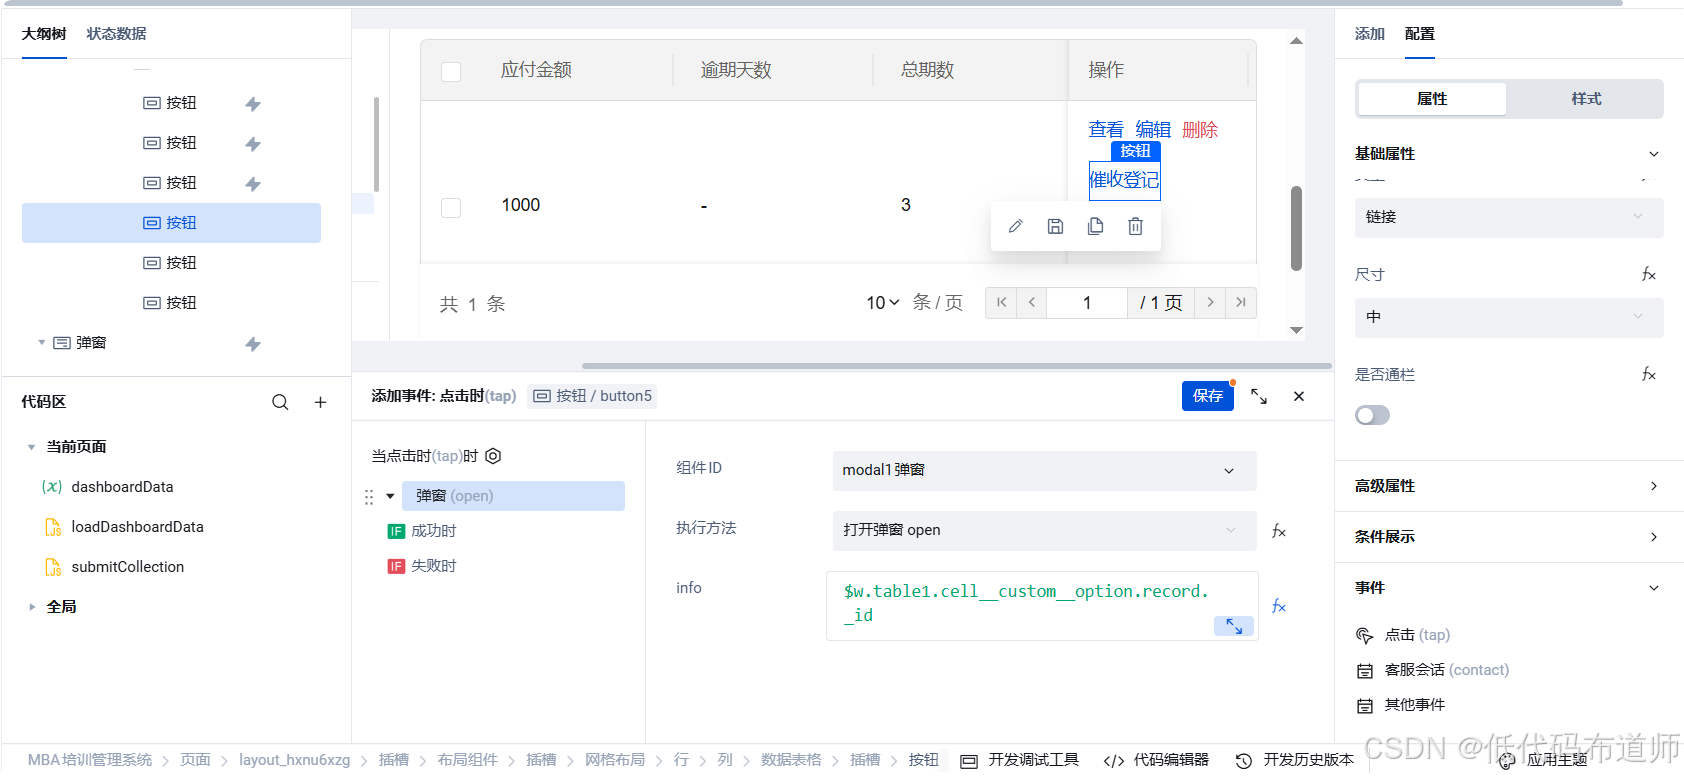Close the 添加事件 event panel

[x=1299, y=396]
